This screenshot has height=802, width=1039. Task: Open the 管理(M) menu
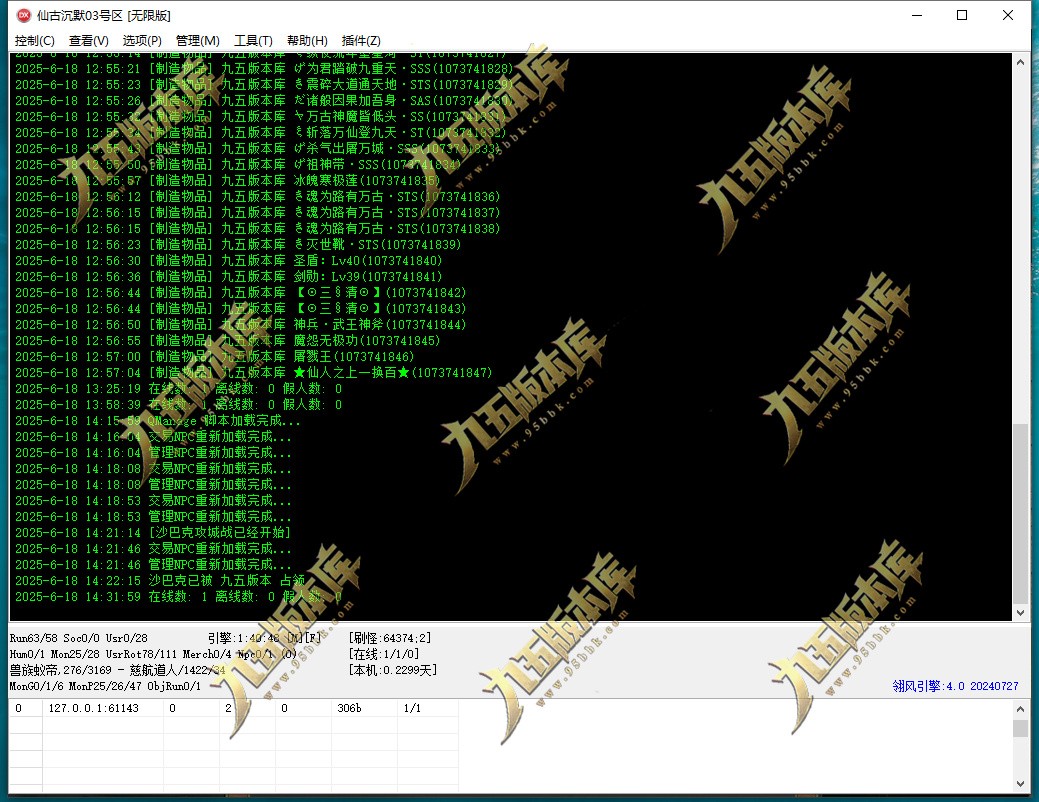(x=197, y=40)
